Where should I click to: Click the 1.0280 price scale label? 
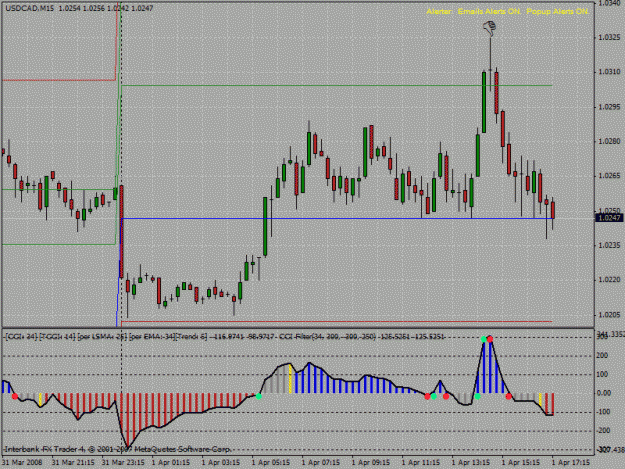pyautogui.click(x=610, y=141)
